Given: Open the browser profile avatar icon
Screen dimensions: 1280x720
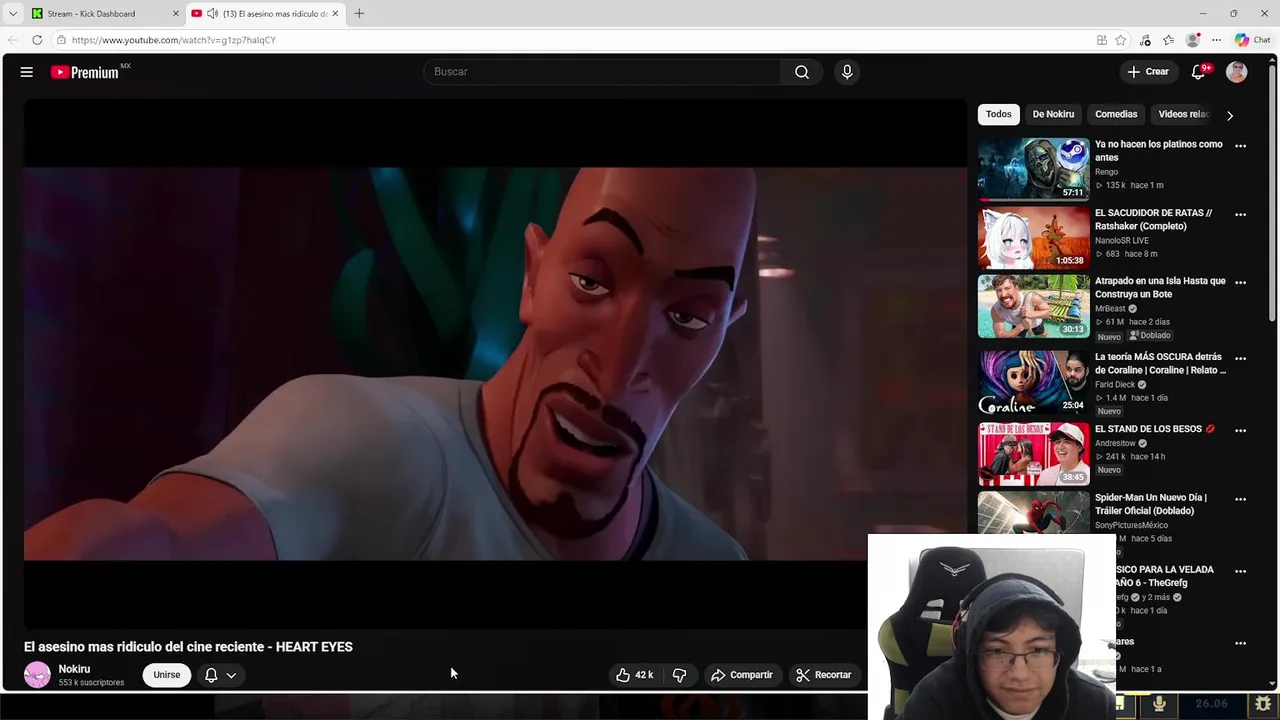Looking at the screenshot, I should (1192, 40).
